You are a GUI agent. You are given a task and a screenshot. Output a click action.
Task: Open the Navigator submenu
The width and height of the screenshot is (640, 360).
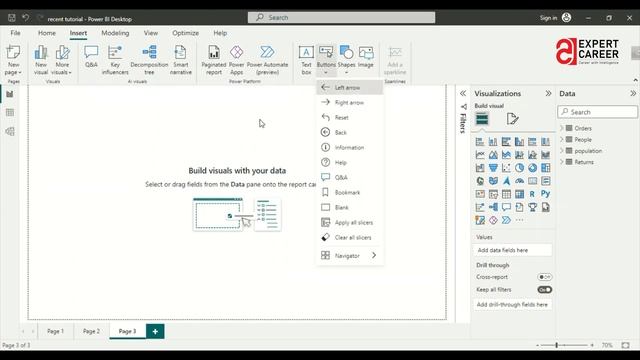[x=349, y=256]
